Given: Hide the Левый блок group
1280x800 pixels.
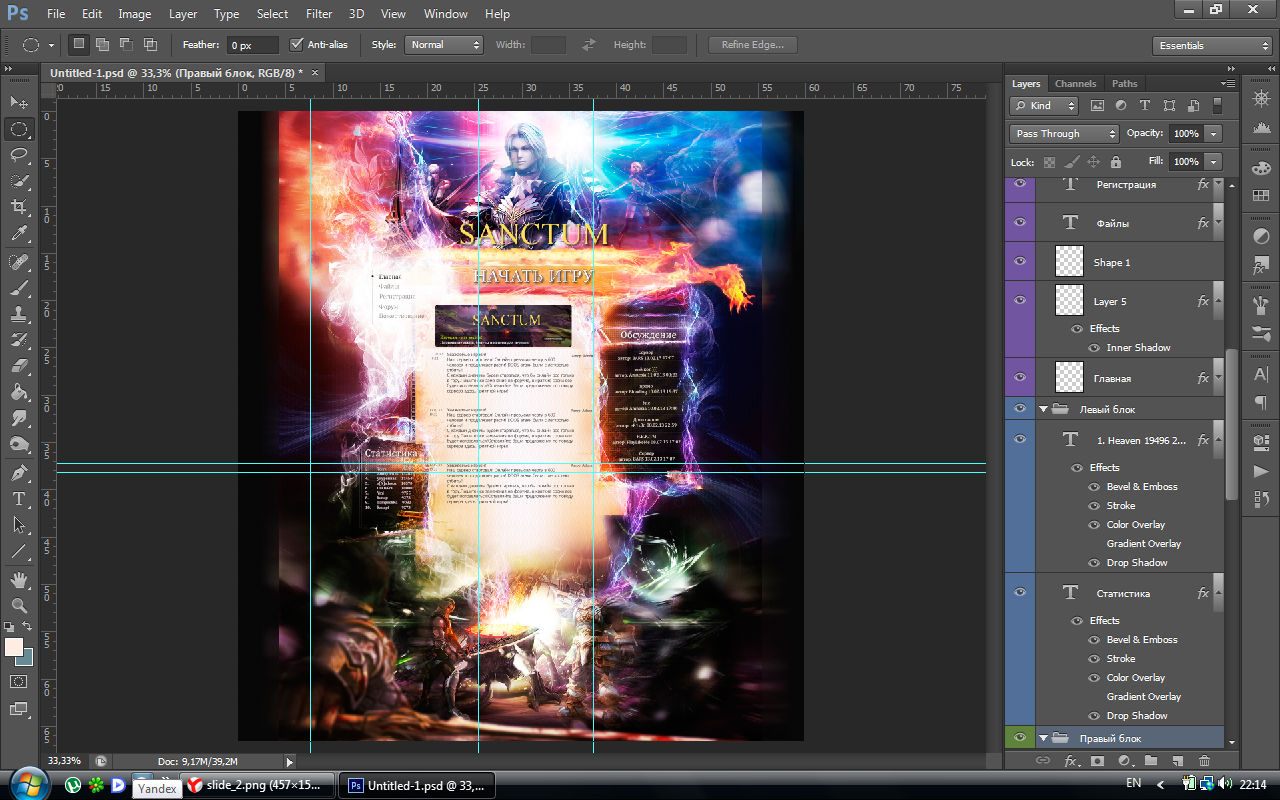Looking at the screenshot, I should click(x=1020, y=409).
